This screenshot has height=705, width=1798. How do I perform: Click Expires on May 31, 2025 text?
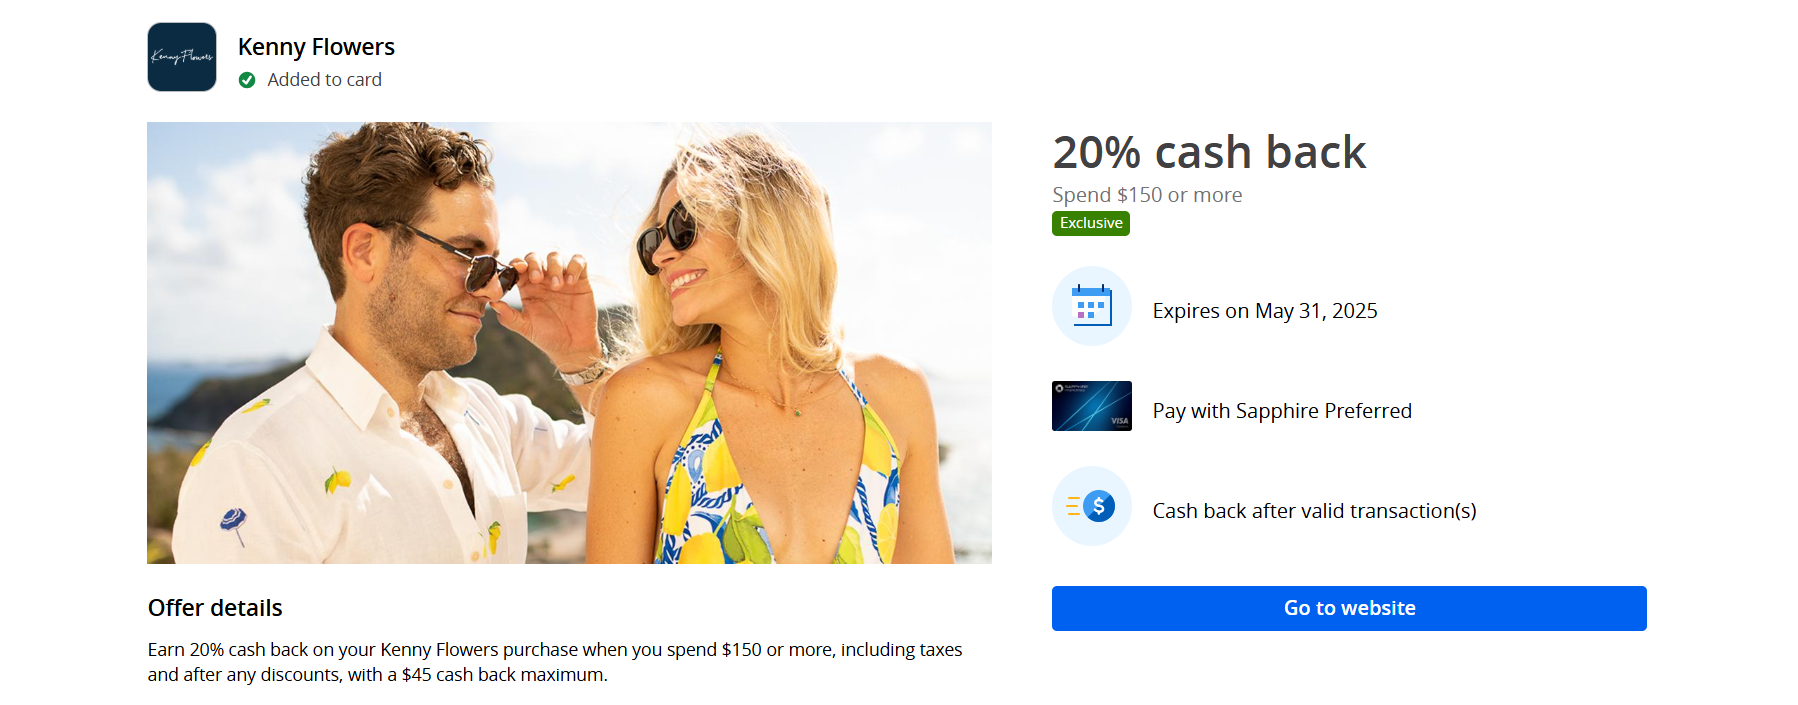(1265, 311)
